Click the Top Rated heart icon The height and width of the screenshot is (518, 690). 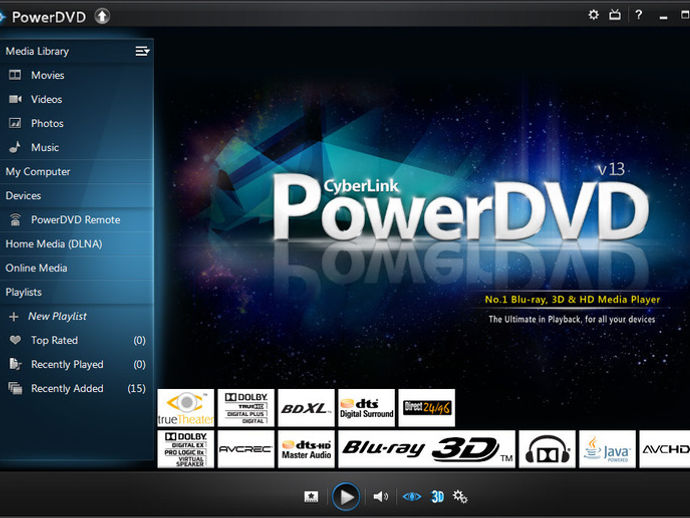(15, 340)
